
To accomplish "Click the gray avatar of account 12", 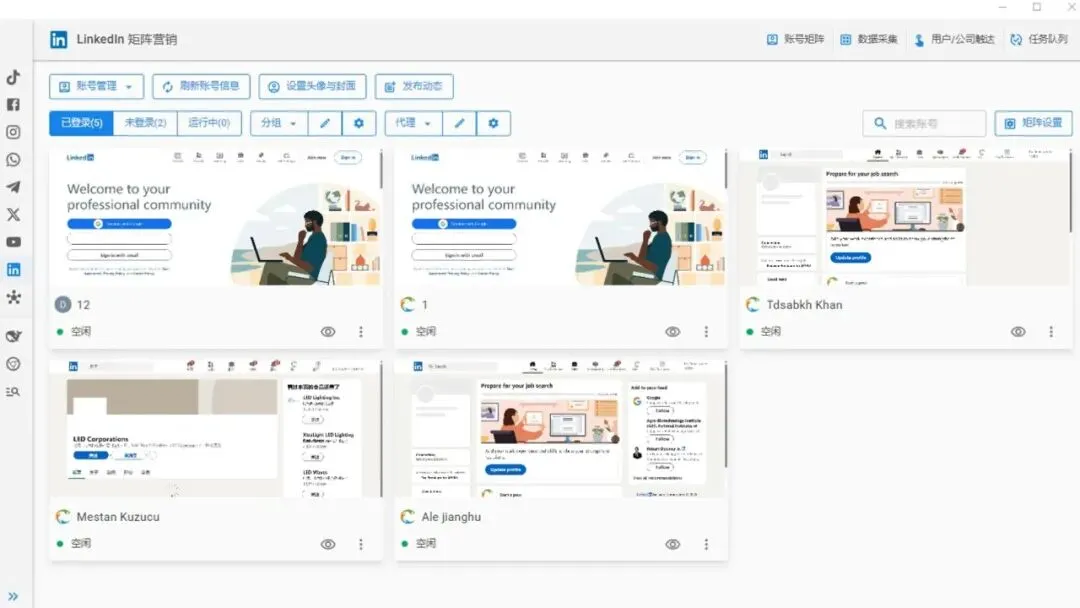I will (63, 304).
